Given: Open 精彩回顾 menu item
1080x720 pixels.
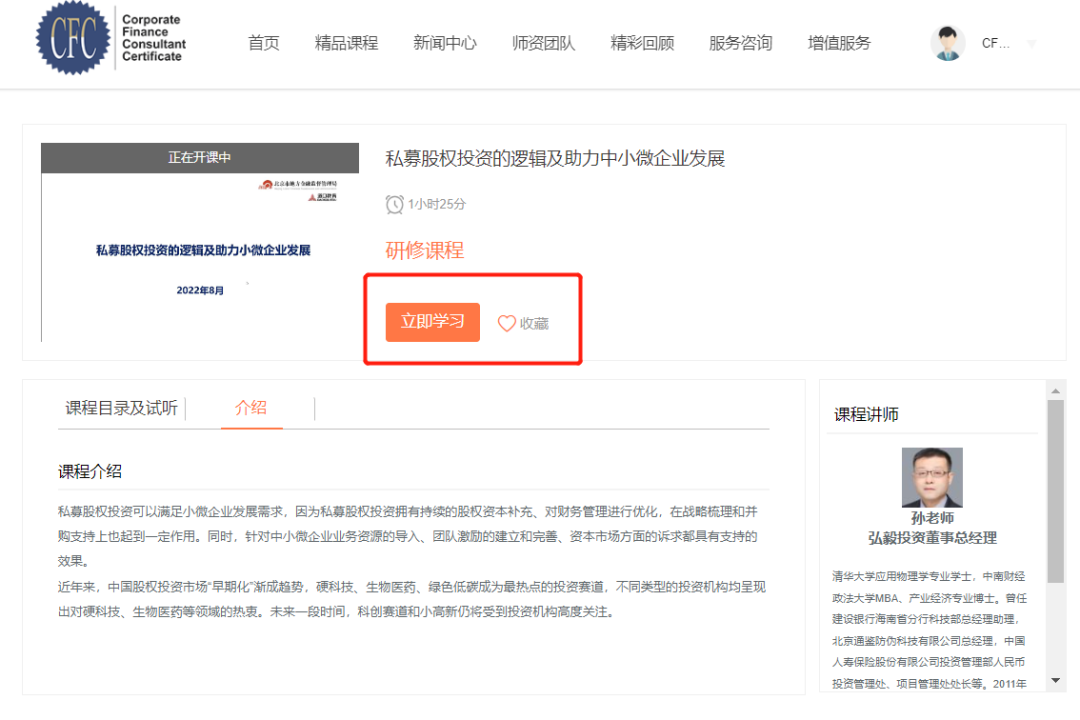Looking at the screenshot, I should coord(642,43).
